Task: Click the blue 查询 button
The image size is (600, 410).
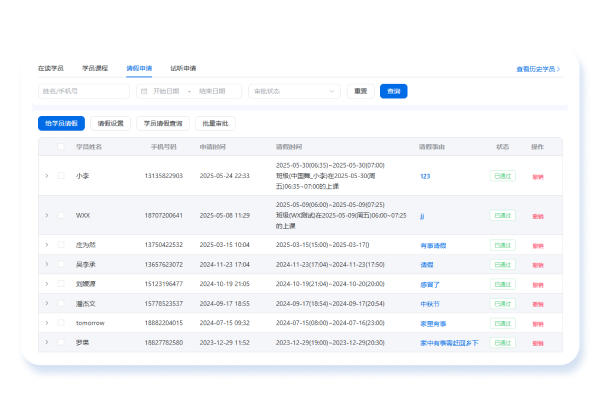Action: [393, 91]
